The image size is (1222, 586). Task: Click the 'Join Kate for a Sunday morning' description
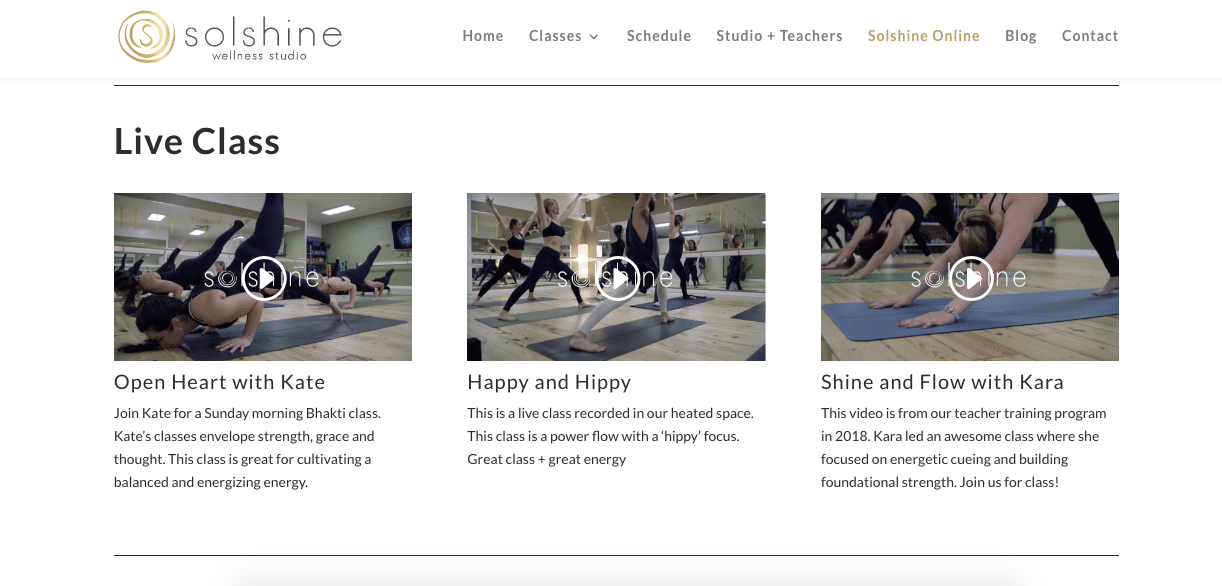coord(247,447)
